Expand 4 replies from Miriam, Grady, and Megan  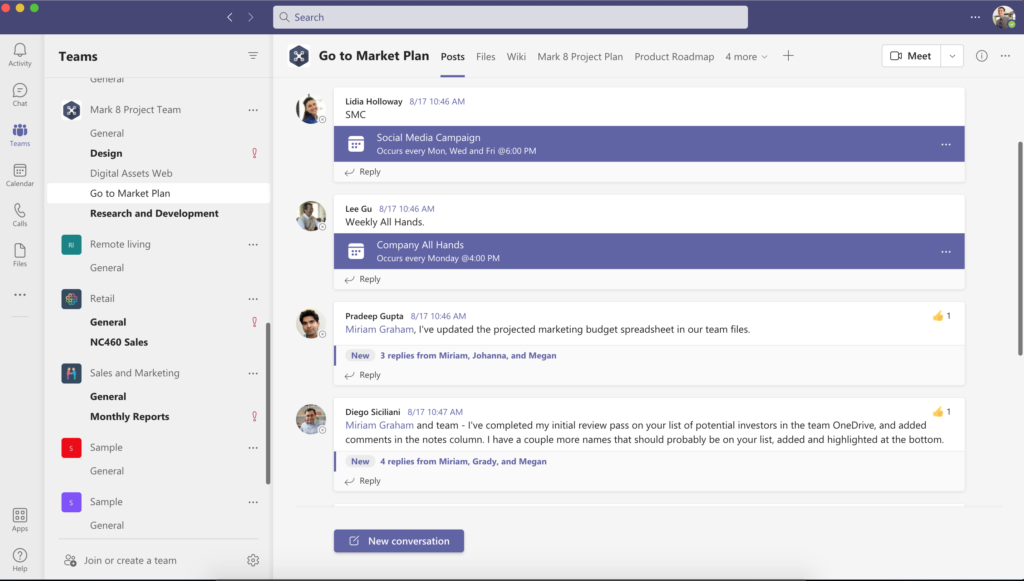(x=463, y=461)
